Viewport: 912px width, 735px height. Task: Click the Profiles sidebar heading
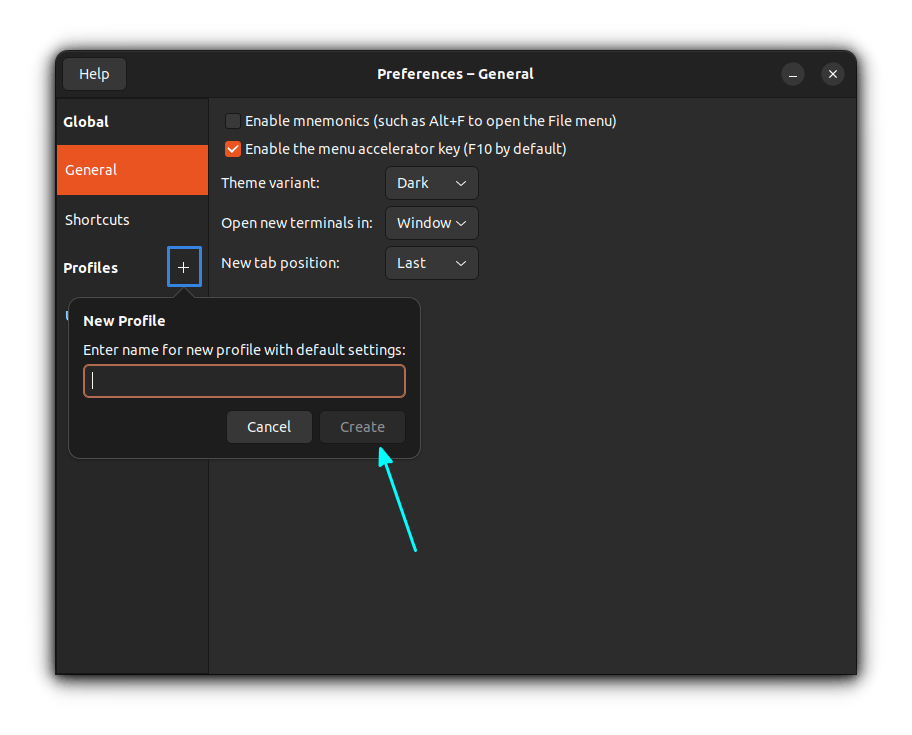pyautogui.click(x=91, y=268)
